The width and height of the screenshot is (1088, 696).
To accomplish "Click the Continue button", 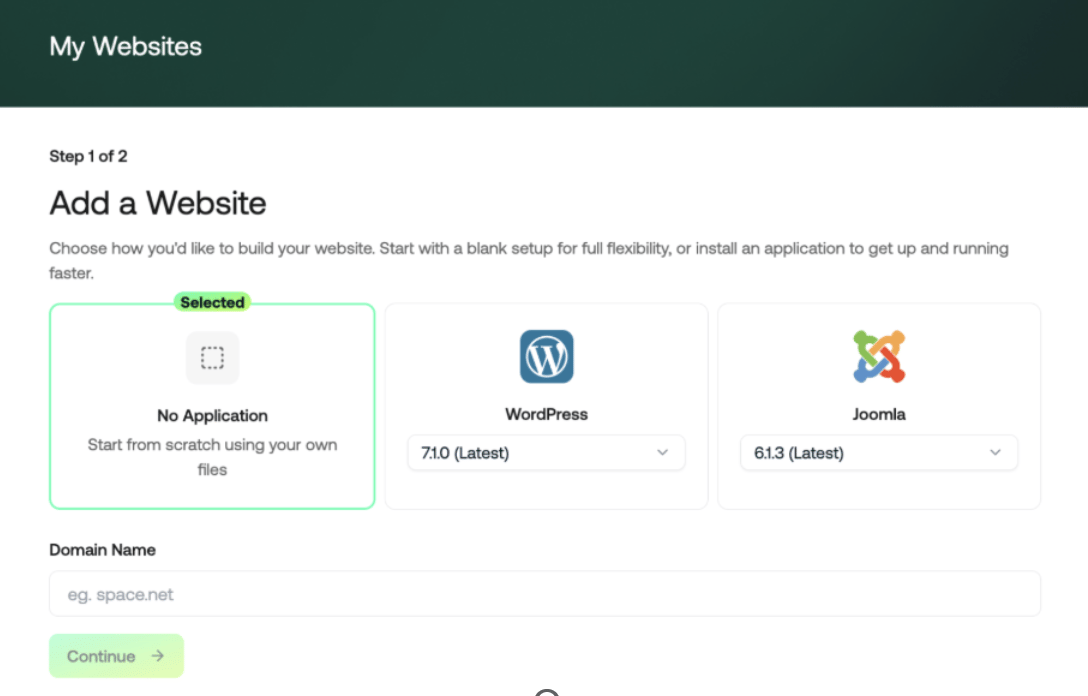I will (x=117, y=656).
